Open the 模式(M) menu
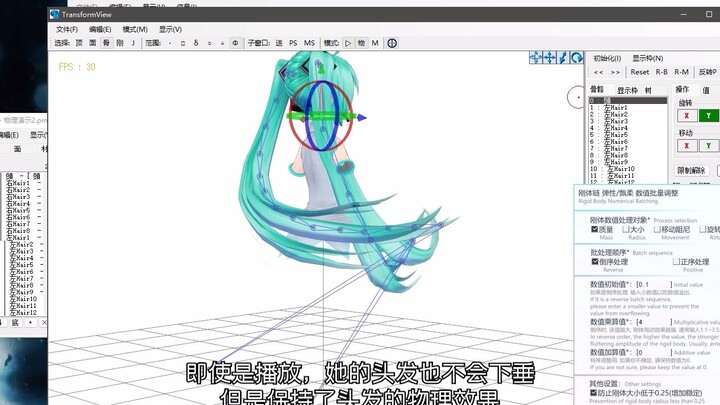The height and width of the screenshot is (405, 720). [135, 29]
